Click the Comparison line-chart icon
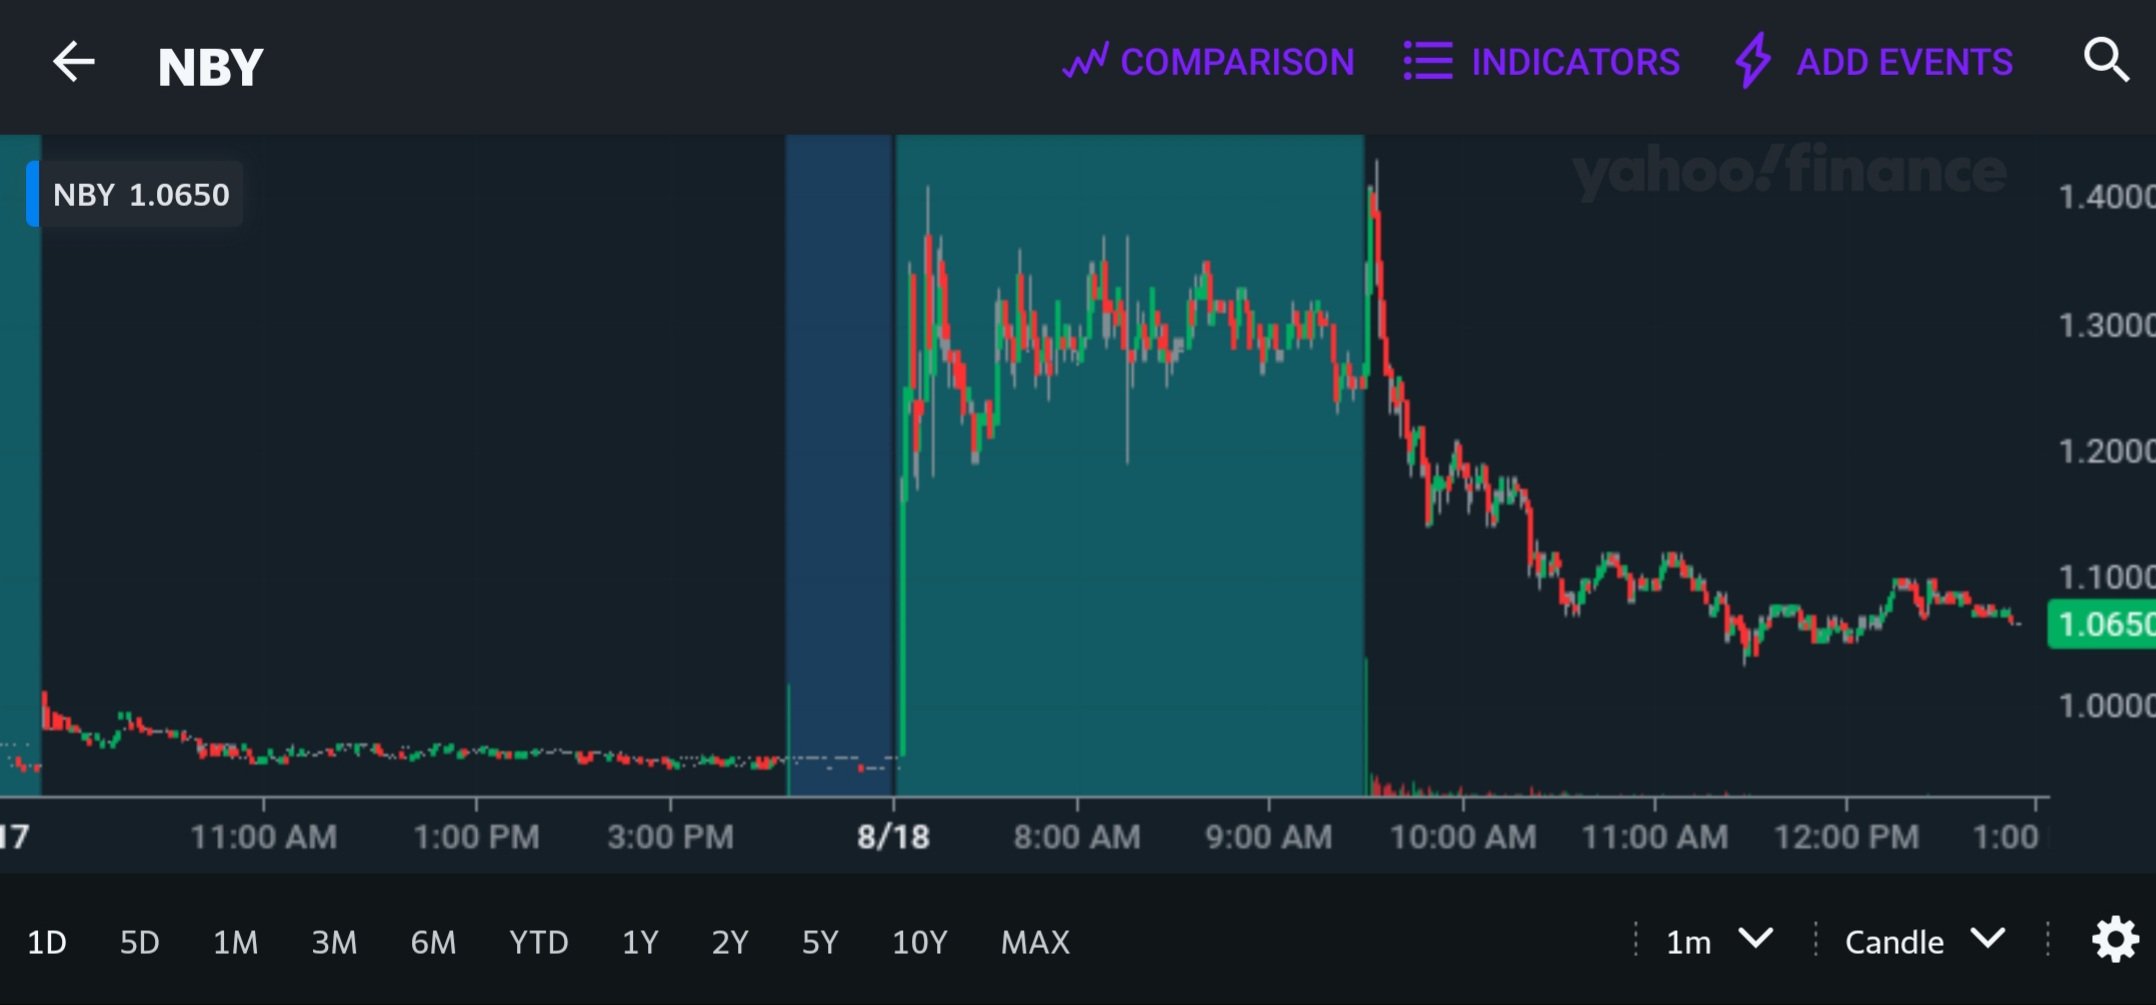 click(1085, 61)
